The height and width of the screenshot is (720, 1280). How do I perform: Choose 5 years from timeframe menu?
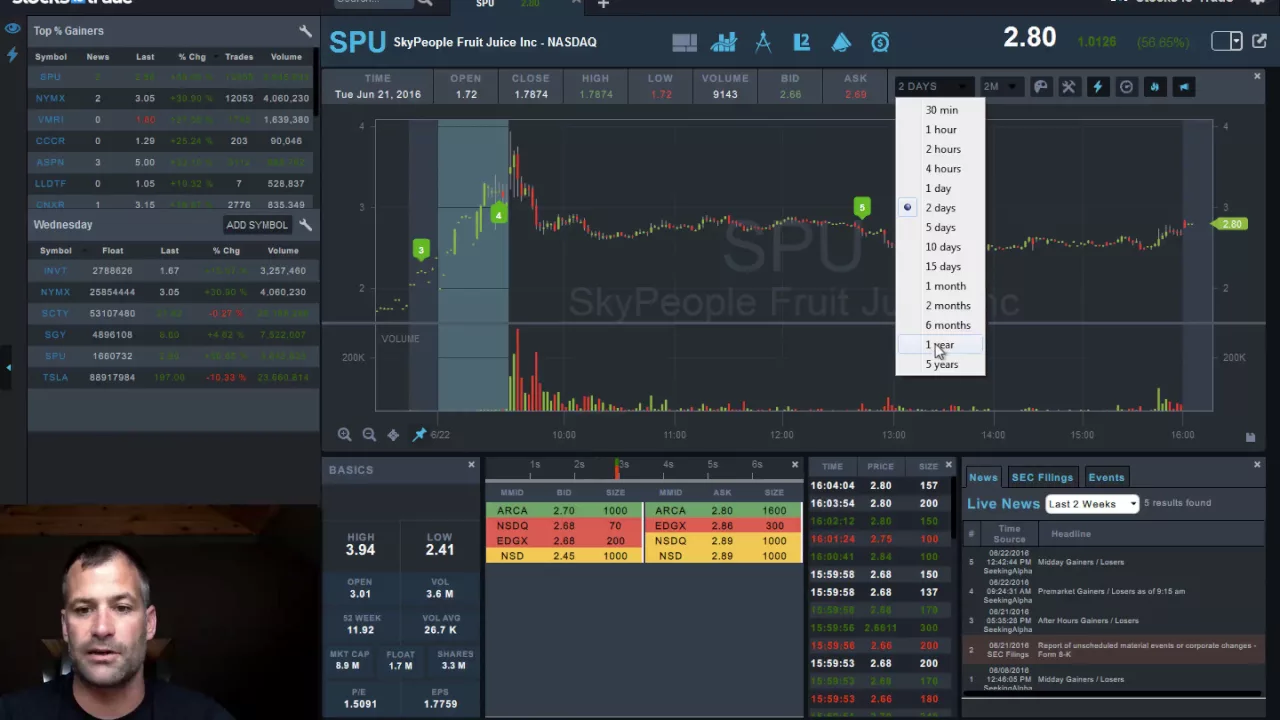941,365
